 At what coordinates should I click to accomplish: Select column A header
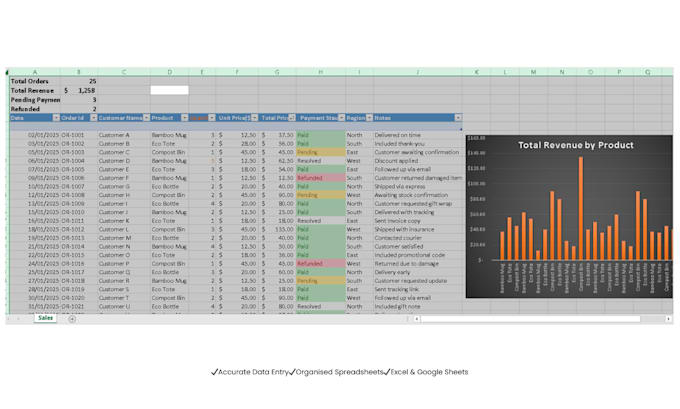35,72
